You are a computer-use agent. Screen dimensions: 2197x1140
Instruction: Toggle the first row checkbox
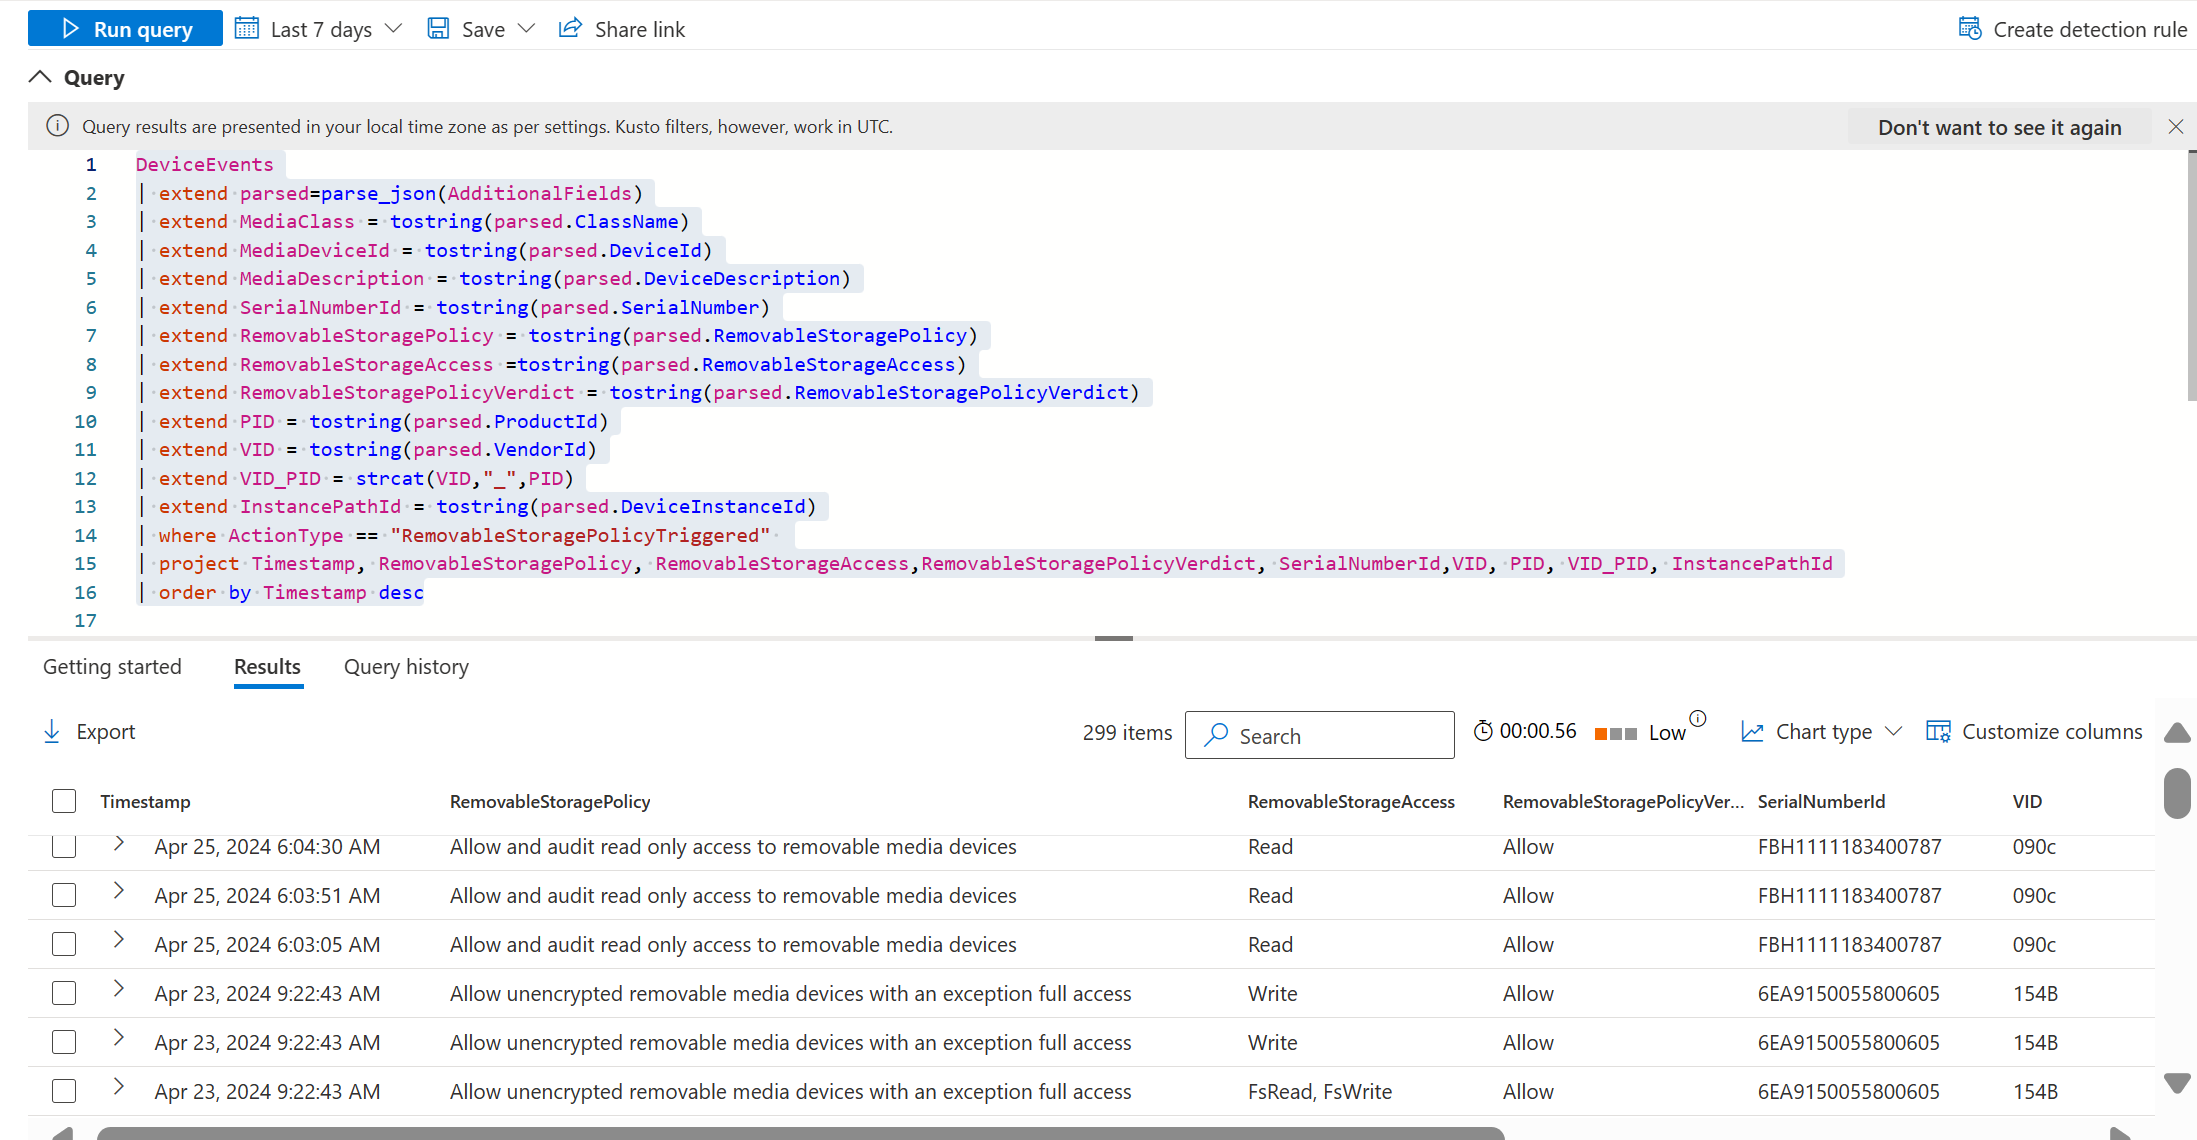point(62,845)
